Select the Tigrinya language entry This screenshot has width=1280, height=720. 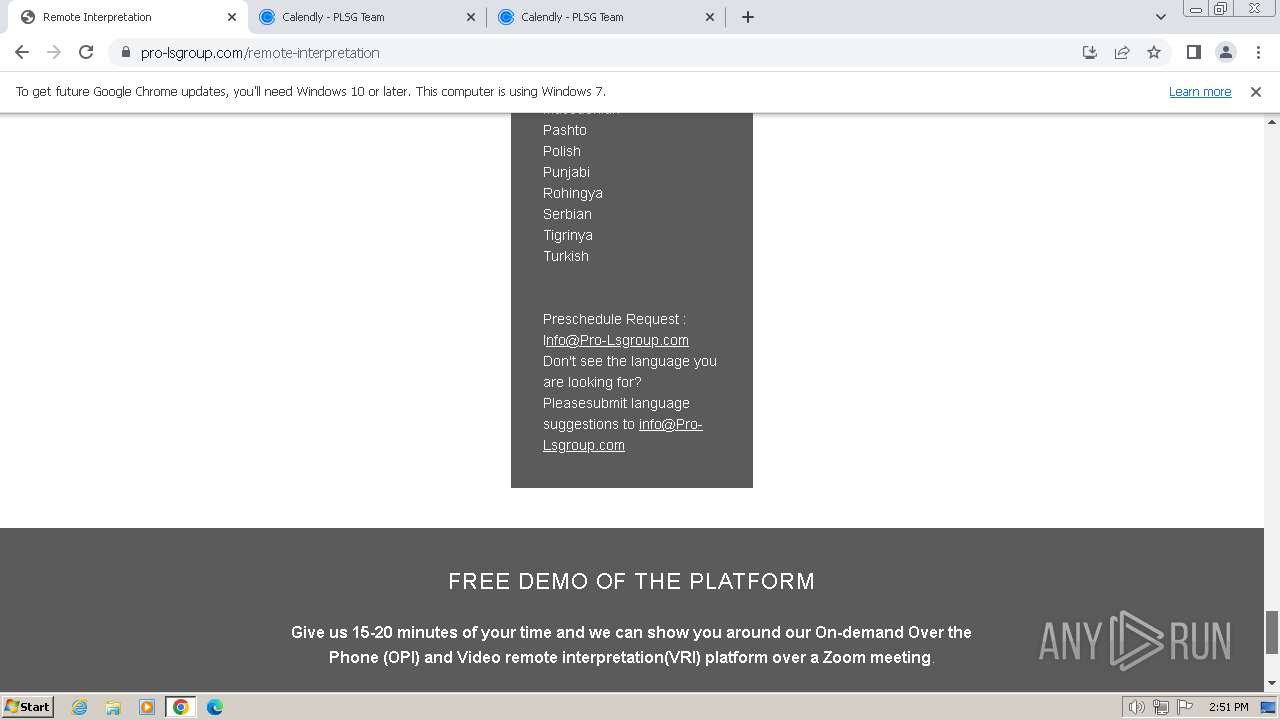coord(568,235)
